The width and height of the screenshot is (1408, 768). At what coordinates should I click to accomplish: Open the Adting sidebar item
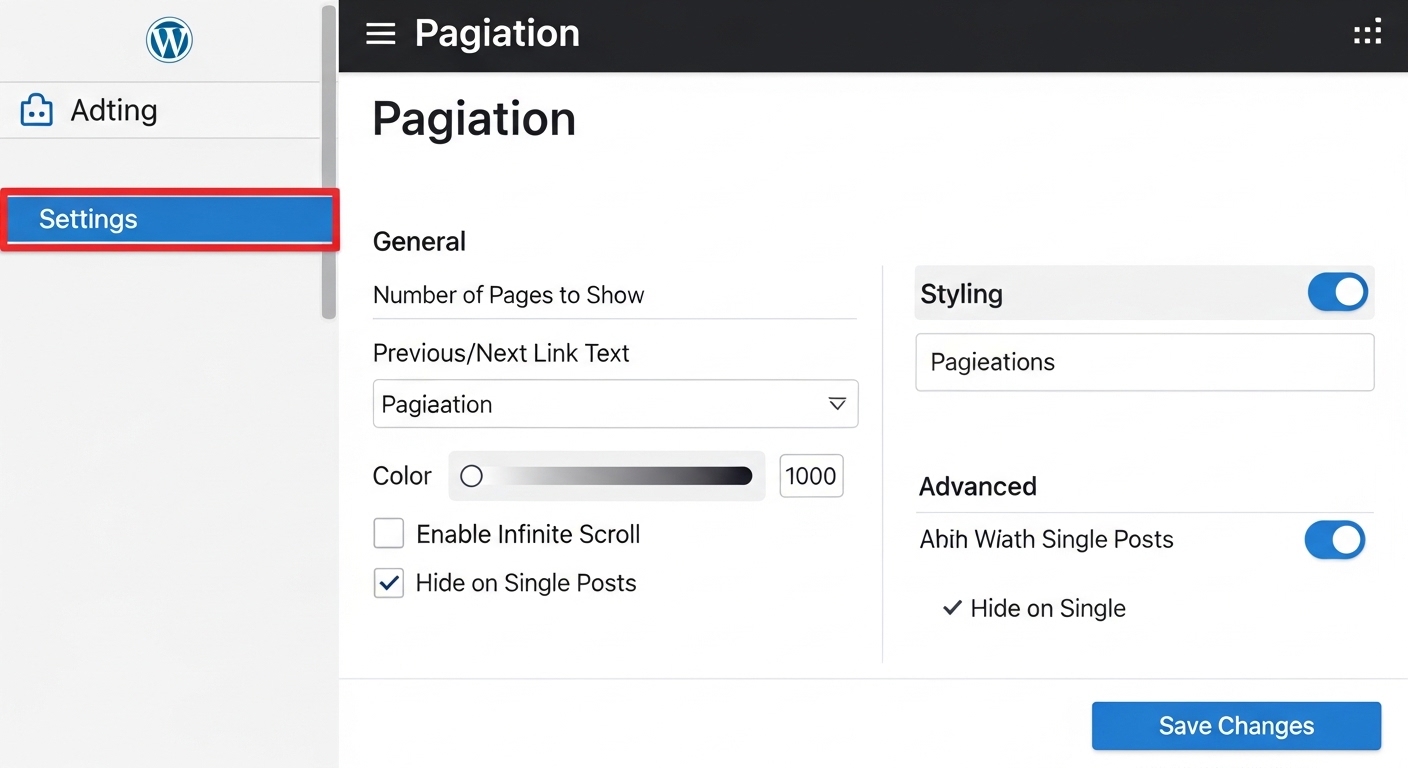[160, 110]
